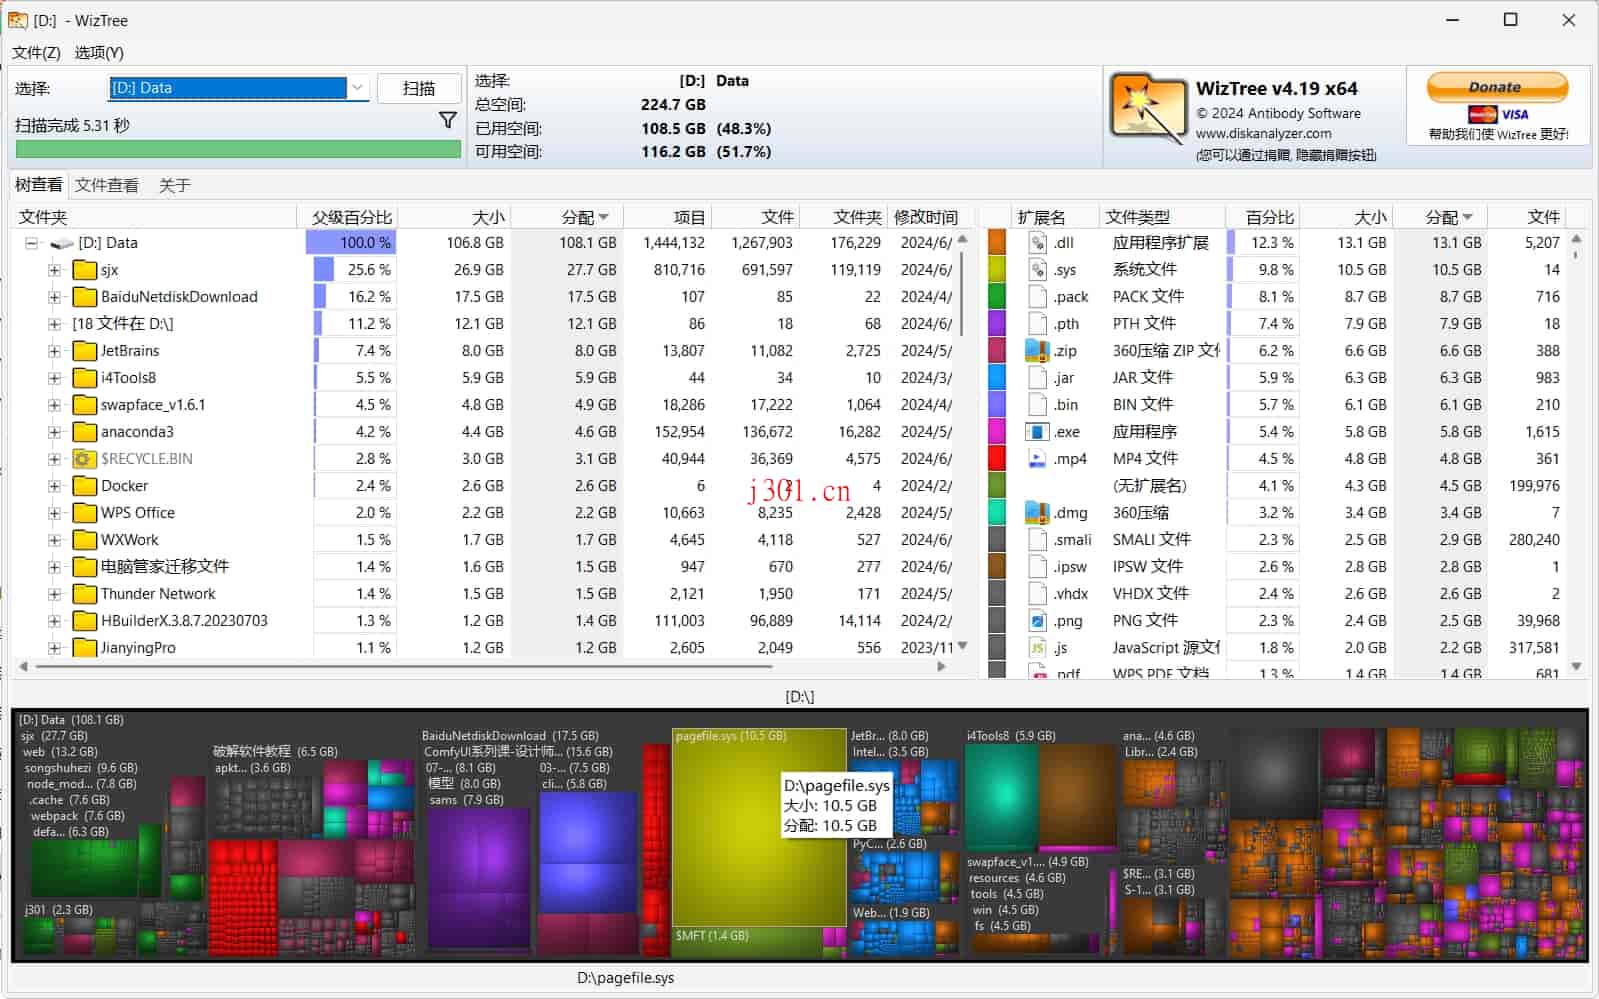Click the Docker folder icon
This screenshot has height=999, width=1599.
coord(84,486)
